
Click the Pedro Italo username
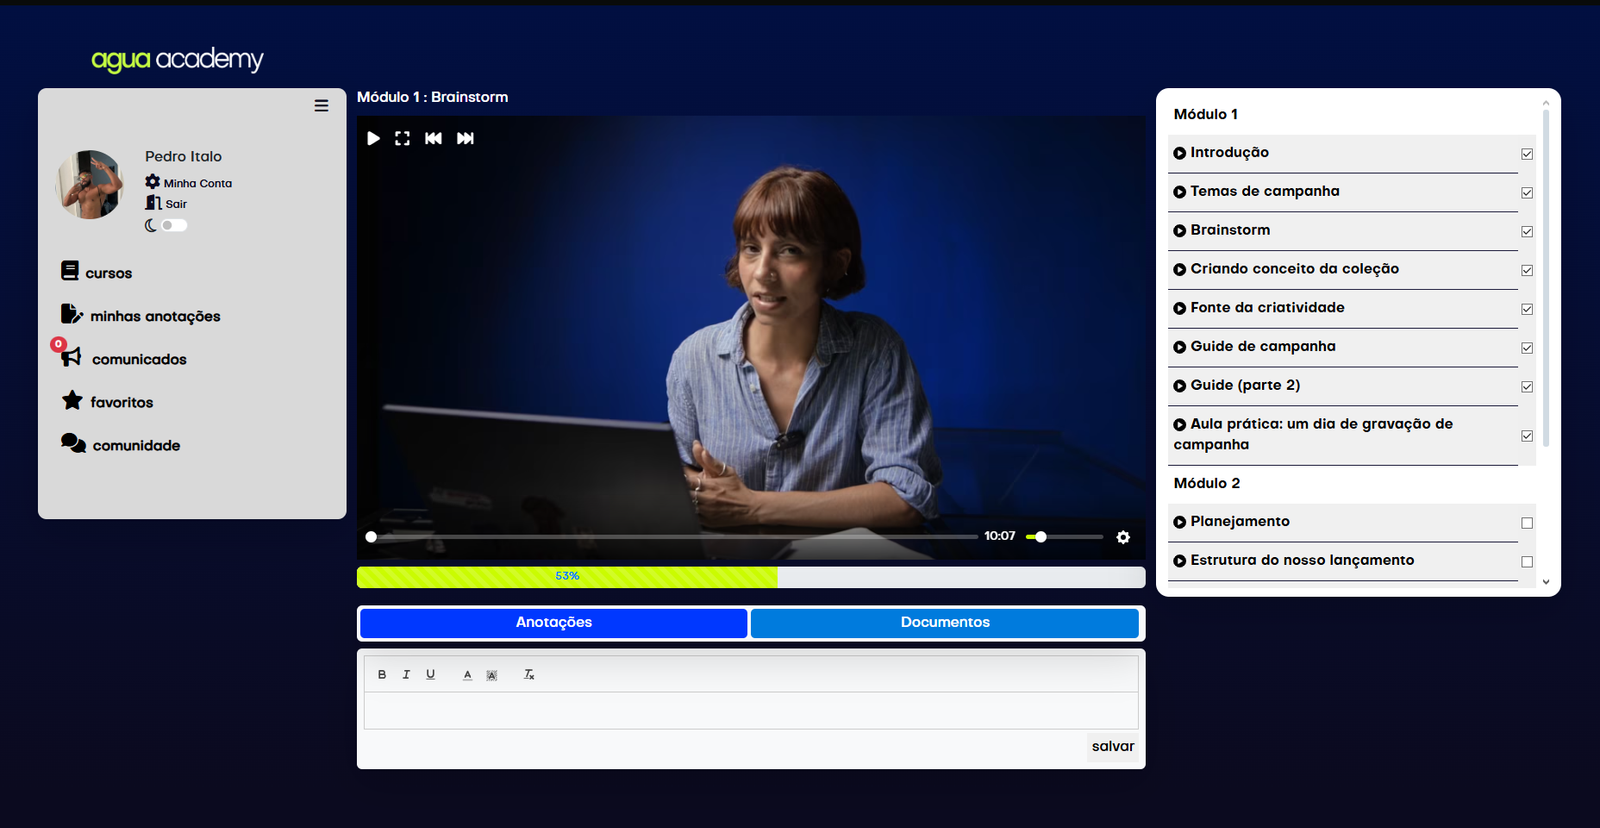click(x=184, y=156)
